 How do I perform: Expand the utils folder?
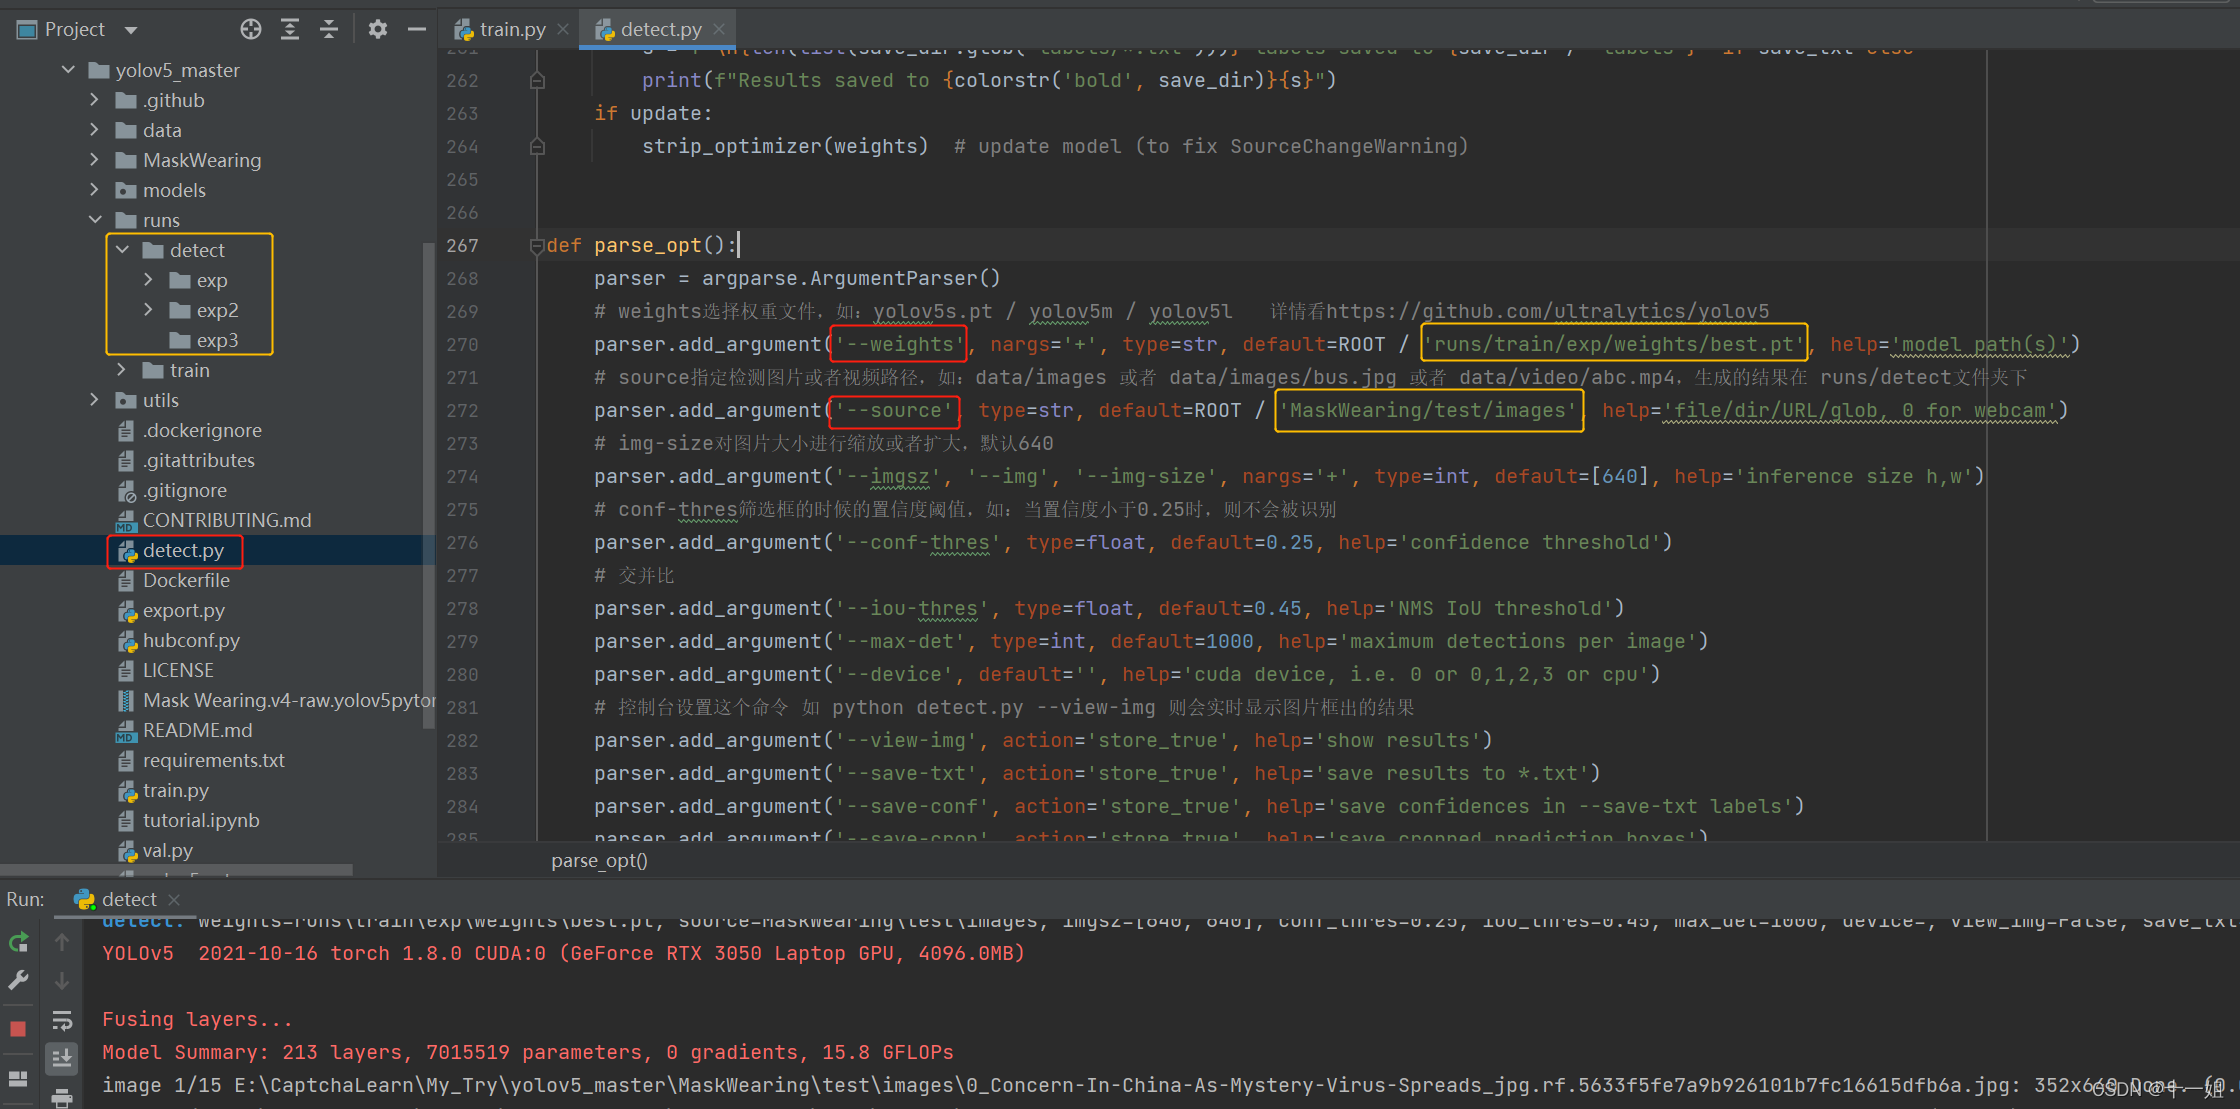pyautogui.click(x=95, y=400)
